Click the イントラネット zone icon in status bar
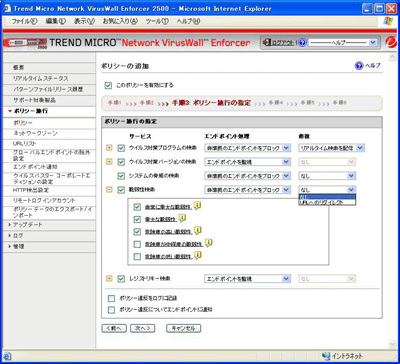The image size is (400, 364). pos(326,356)
